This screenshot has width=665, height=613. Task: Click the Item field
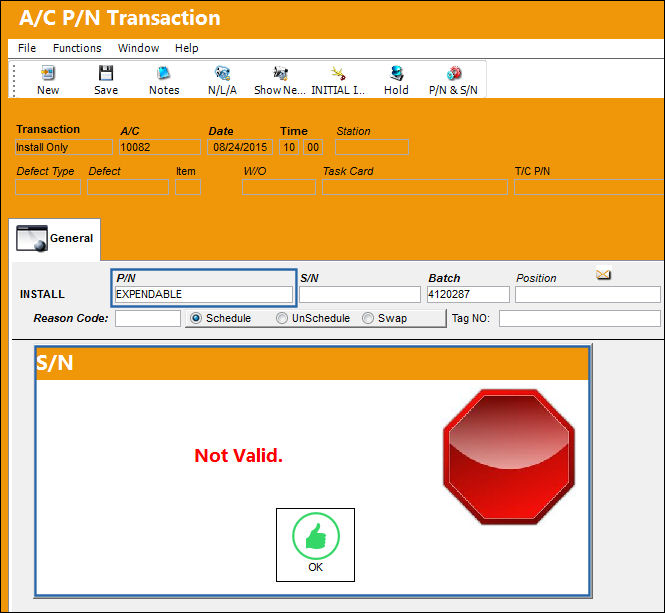188,187
